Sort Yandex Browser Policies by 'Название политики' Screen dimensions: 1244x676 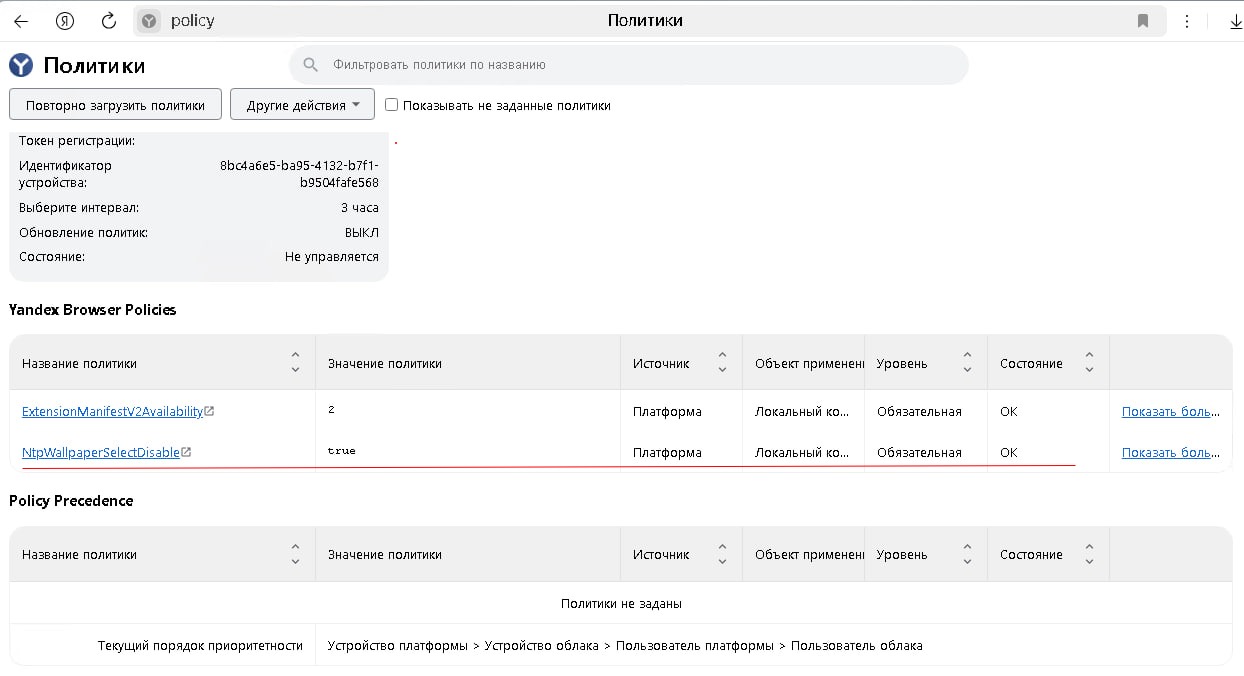[x=295, y=363]
